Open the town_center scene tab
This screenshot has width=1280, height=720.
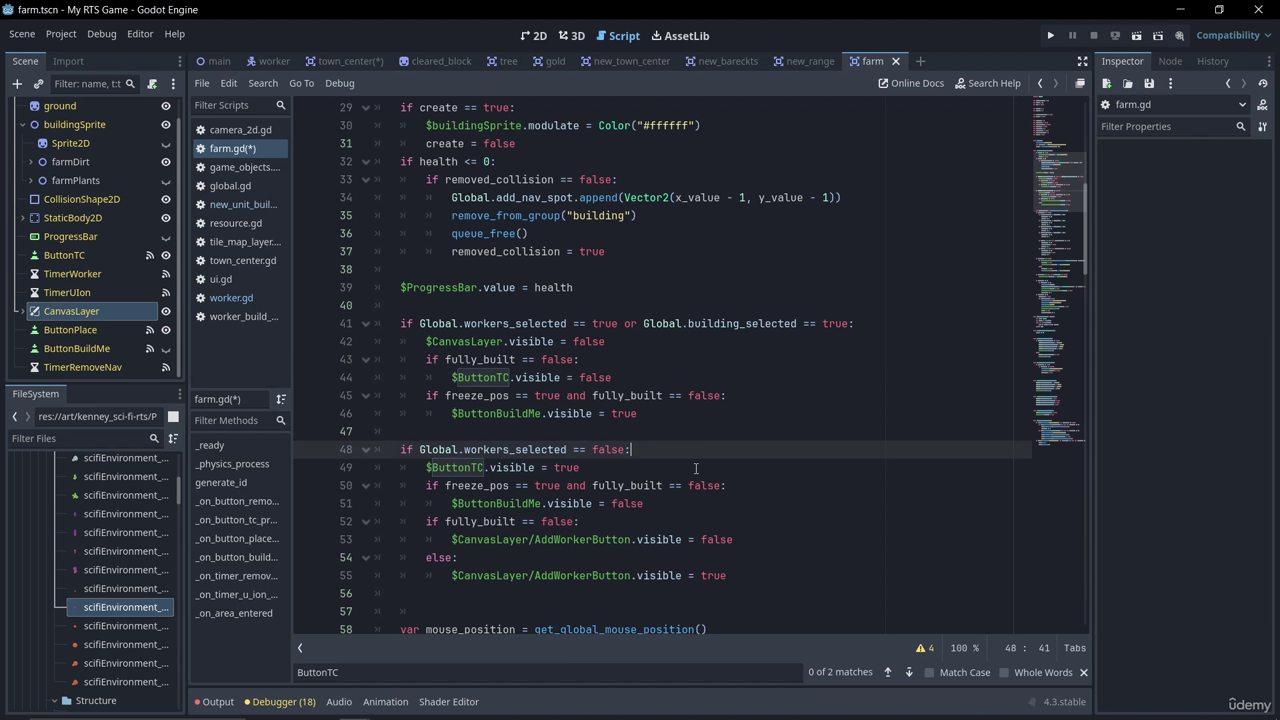(x=345, y=61)
